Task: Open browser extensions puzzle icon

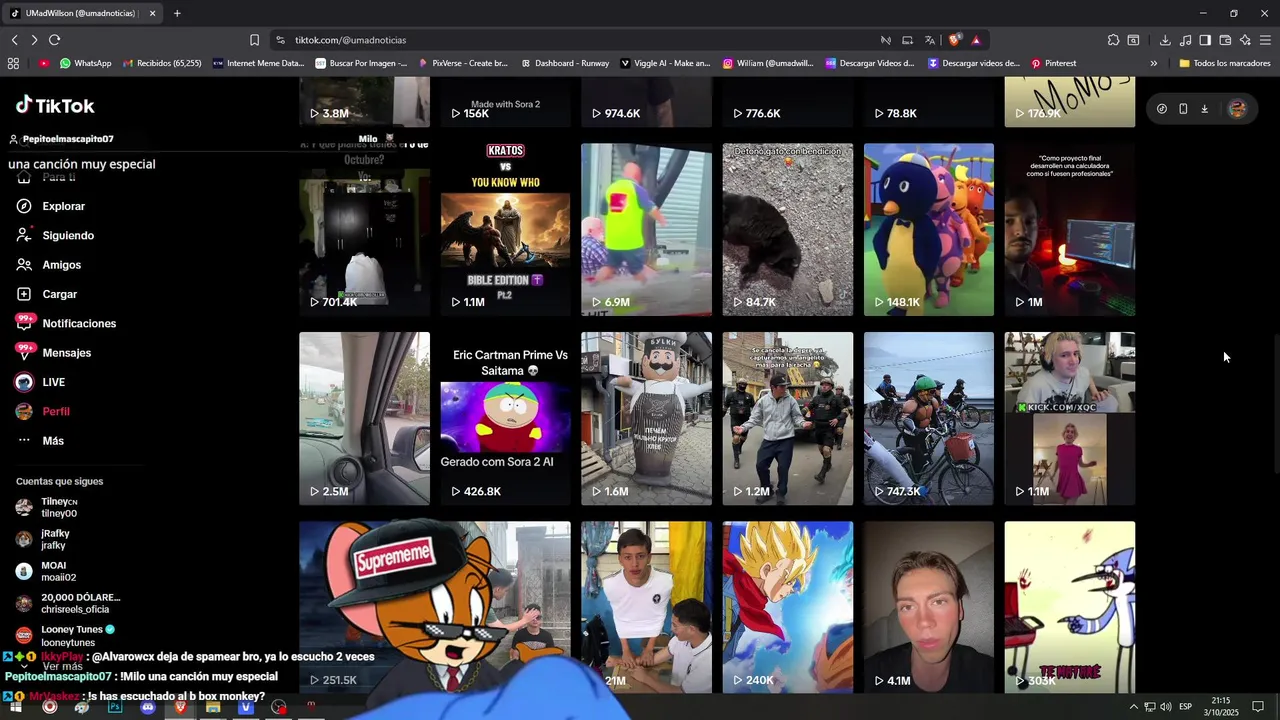Action: pos(1113,40)
